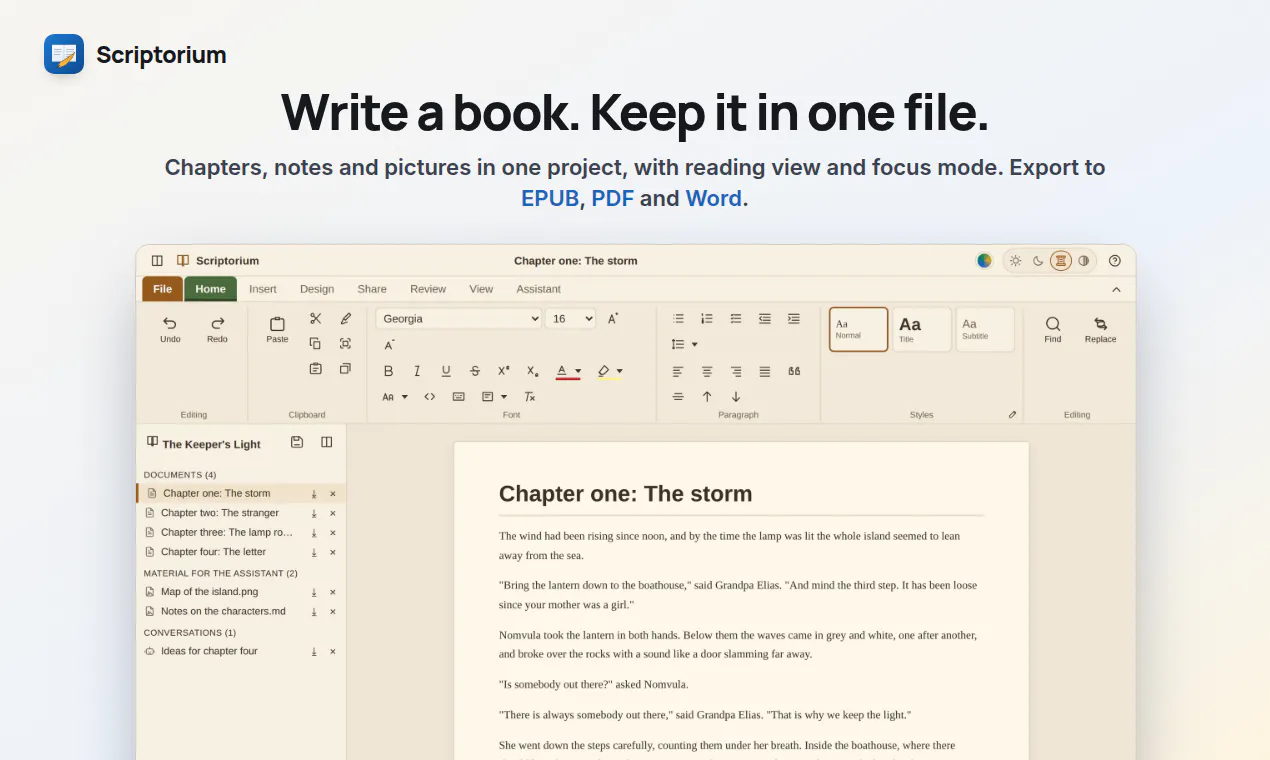Image resolution: width=1270 pixels, height=760 pixels.
Task: Save The Keeper's Light project
Action: pos(297,442)
